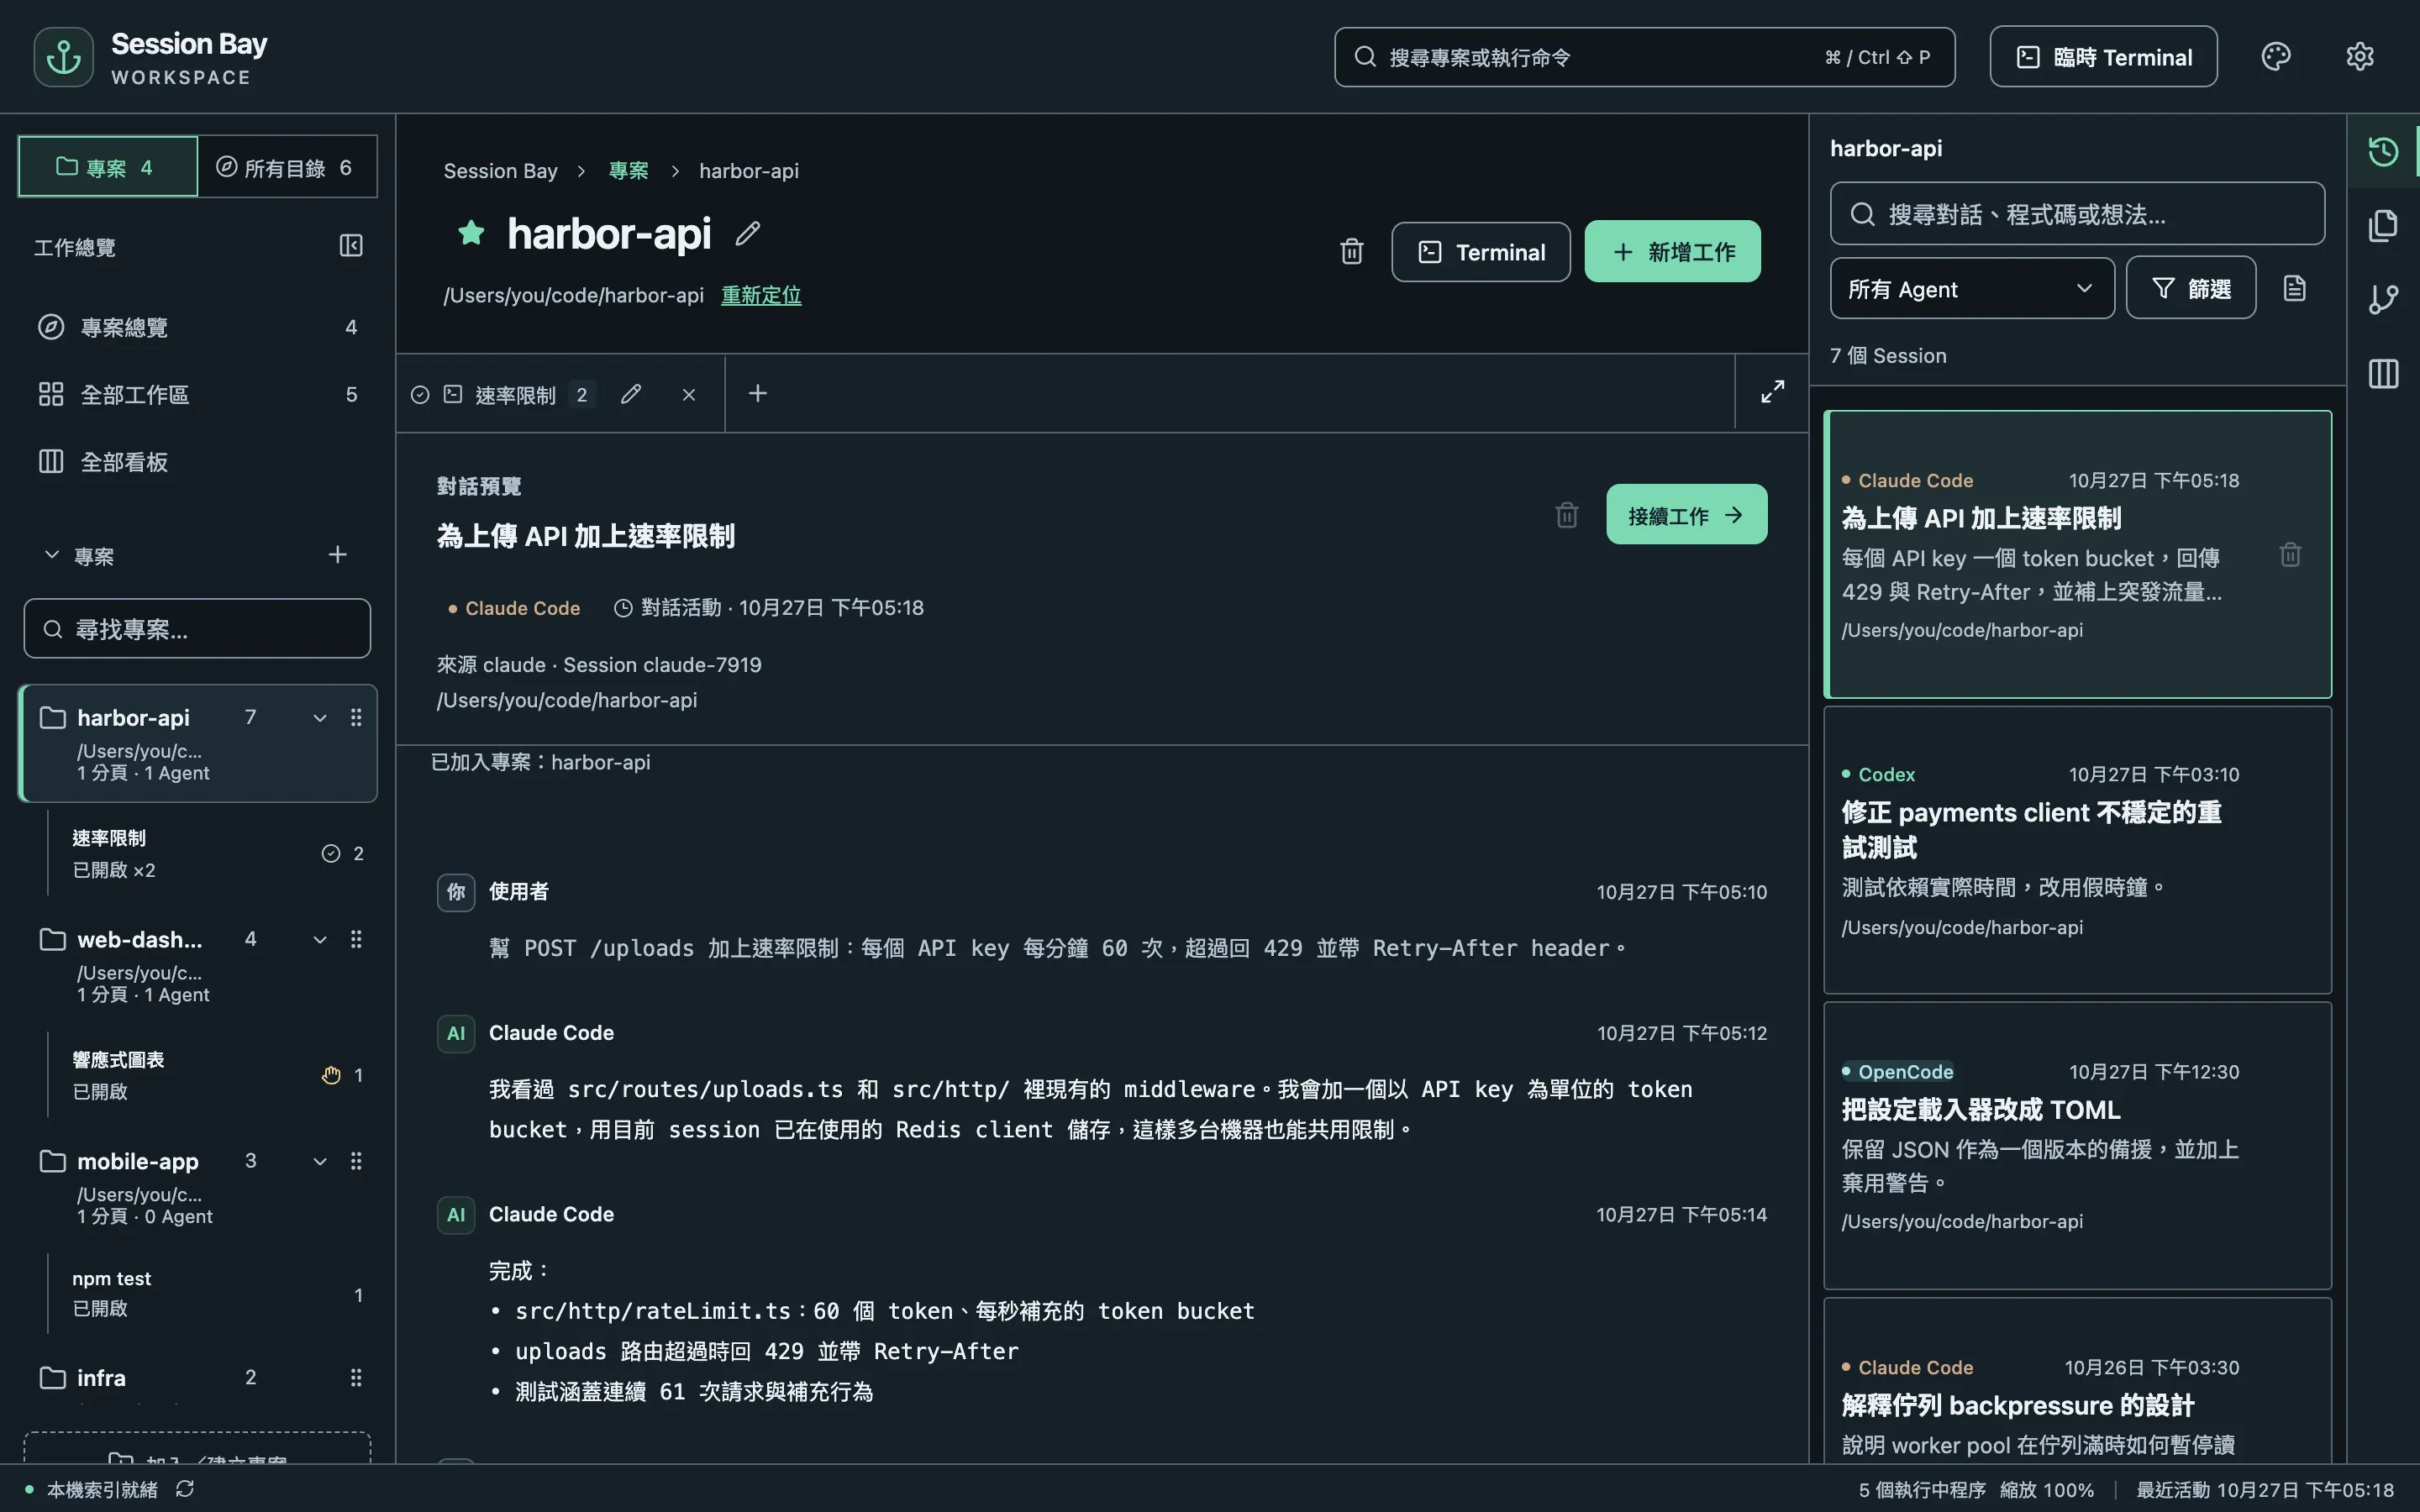This screenshot has width=2420, height=1512.
Task: Open 臨時 Terminal button
Action: pos(2103,57)
